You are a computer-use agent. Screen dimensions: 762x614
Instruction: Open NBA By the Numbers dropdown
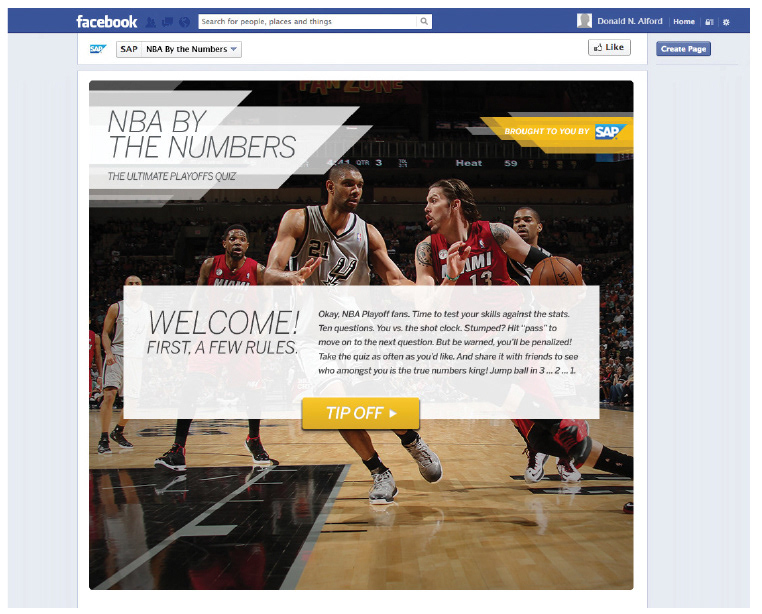point(191,49)
